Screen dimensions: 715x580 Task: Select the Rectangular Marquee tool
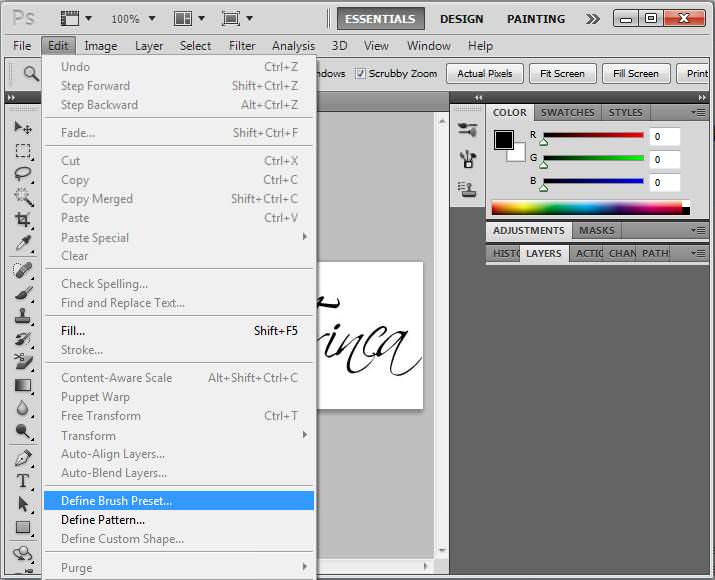tap(23, 150)
